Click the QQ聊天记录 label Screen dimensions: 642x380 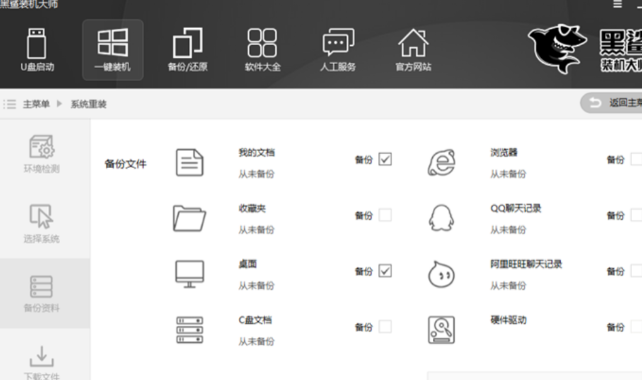pos(516,208)
